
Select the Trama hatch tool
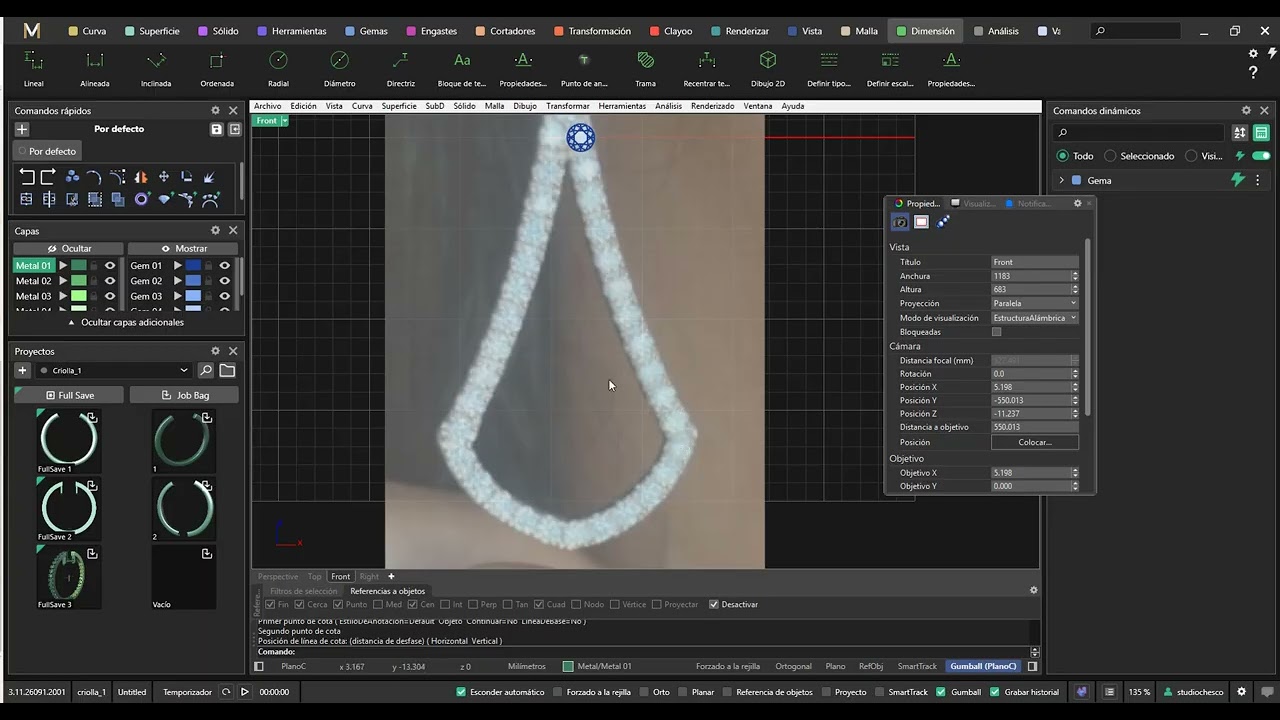point(645,68)
